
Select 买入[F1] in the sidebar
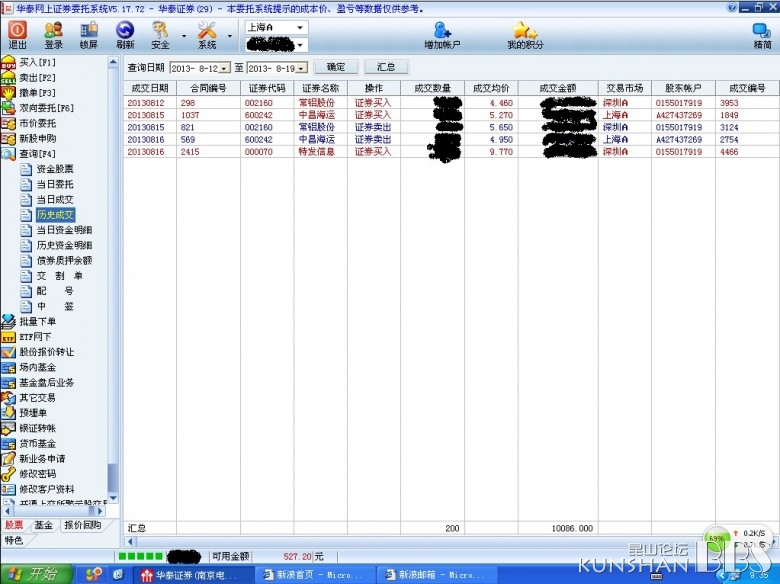[37, 63]
